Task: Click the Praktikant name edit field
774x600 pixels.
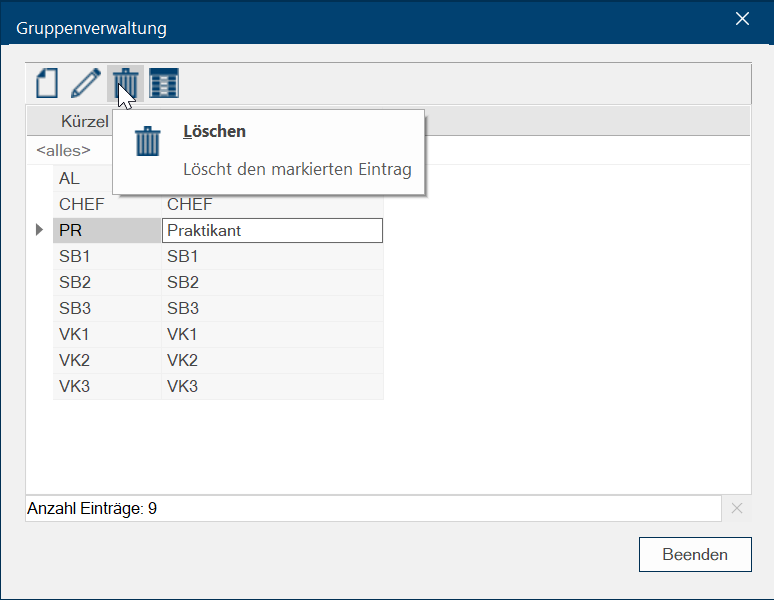Action: [271, 230]
